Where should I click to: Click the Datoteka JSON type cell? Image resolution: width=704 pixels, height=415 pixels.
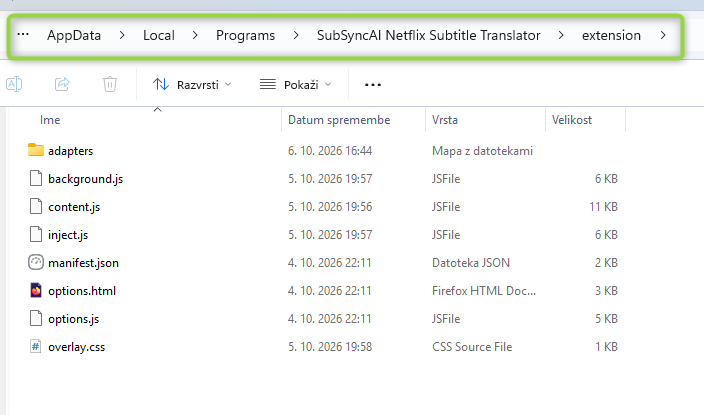[471, 263]
